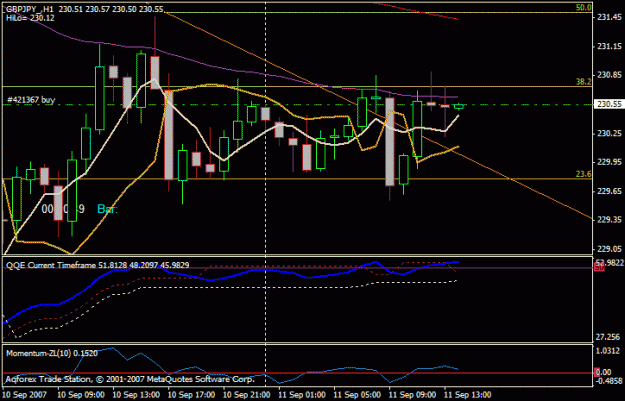Click the 52.9822 QQE scale value
Screen dimensions: 625x401
click(x=609, y=262)
